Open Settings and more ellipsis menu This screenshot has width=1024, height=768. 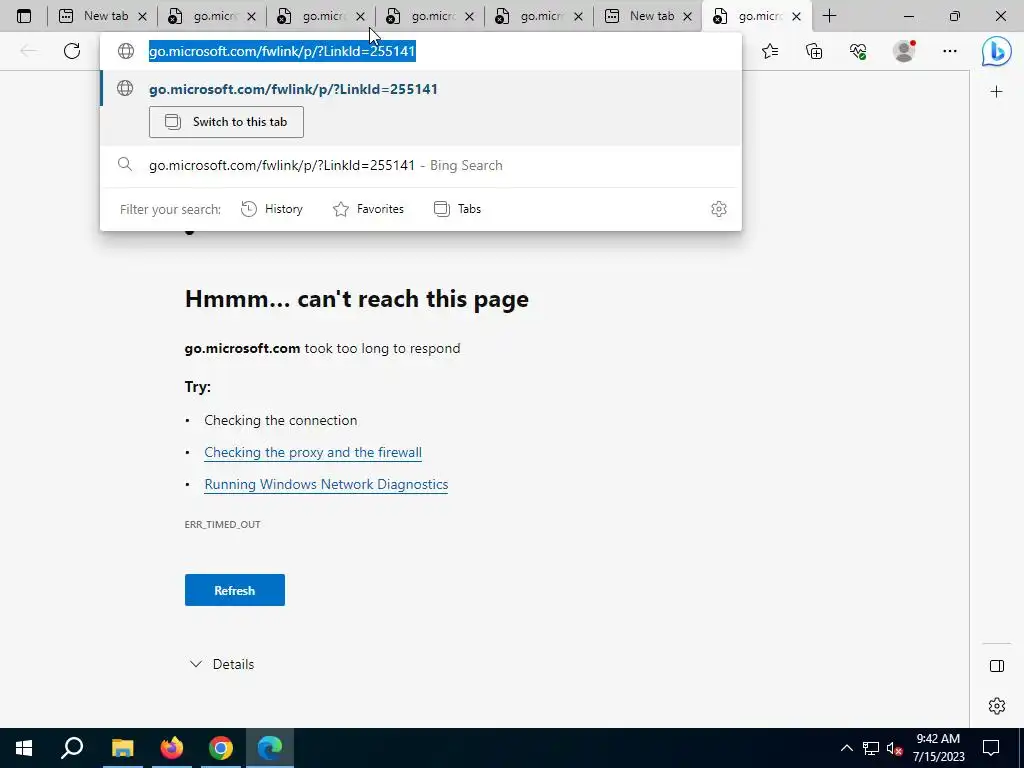[x=950, y=51]
